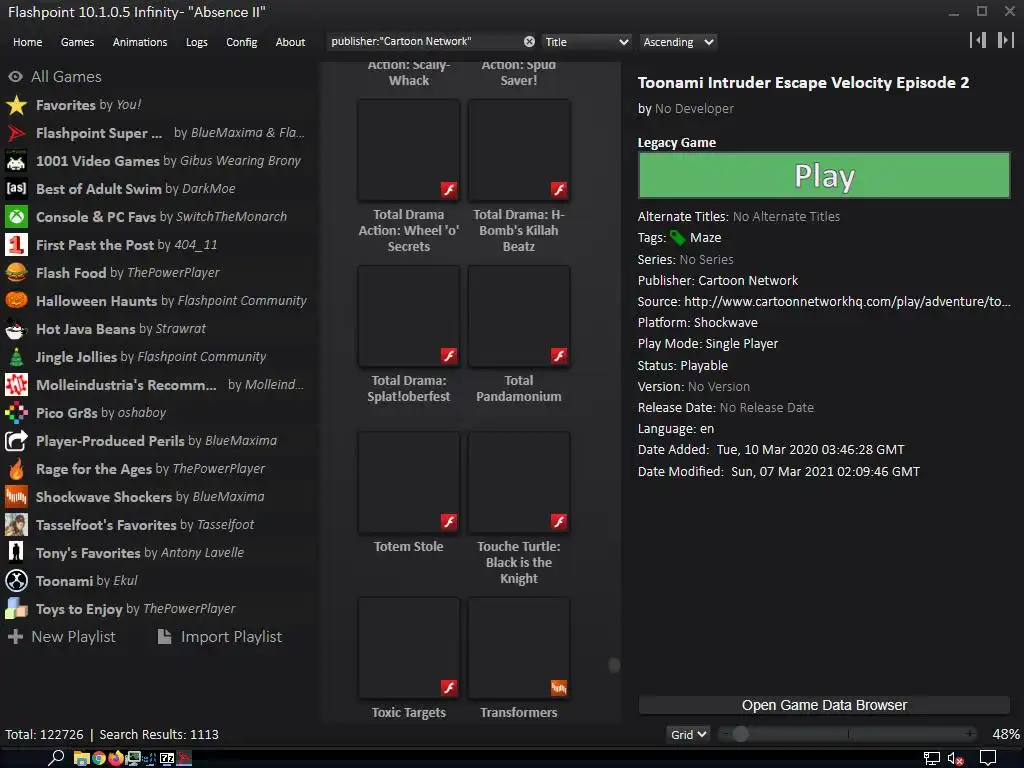Click the Maze tag text
Viewport: 1024px width, 768px height.
coord(705,238)
